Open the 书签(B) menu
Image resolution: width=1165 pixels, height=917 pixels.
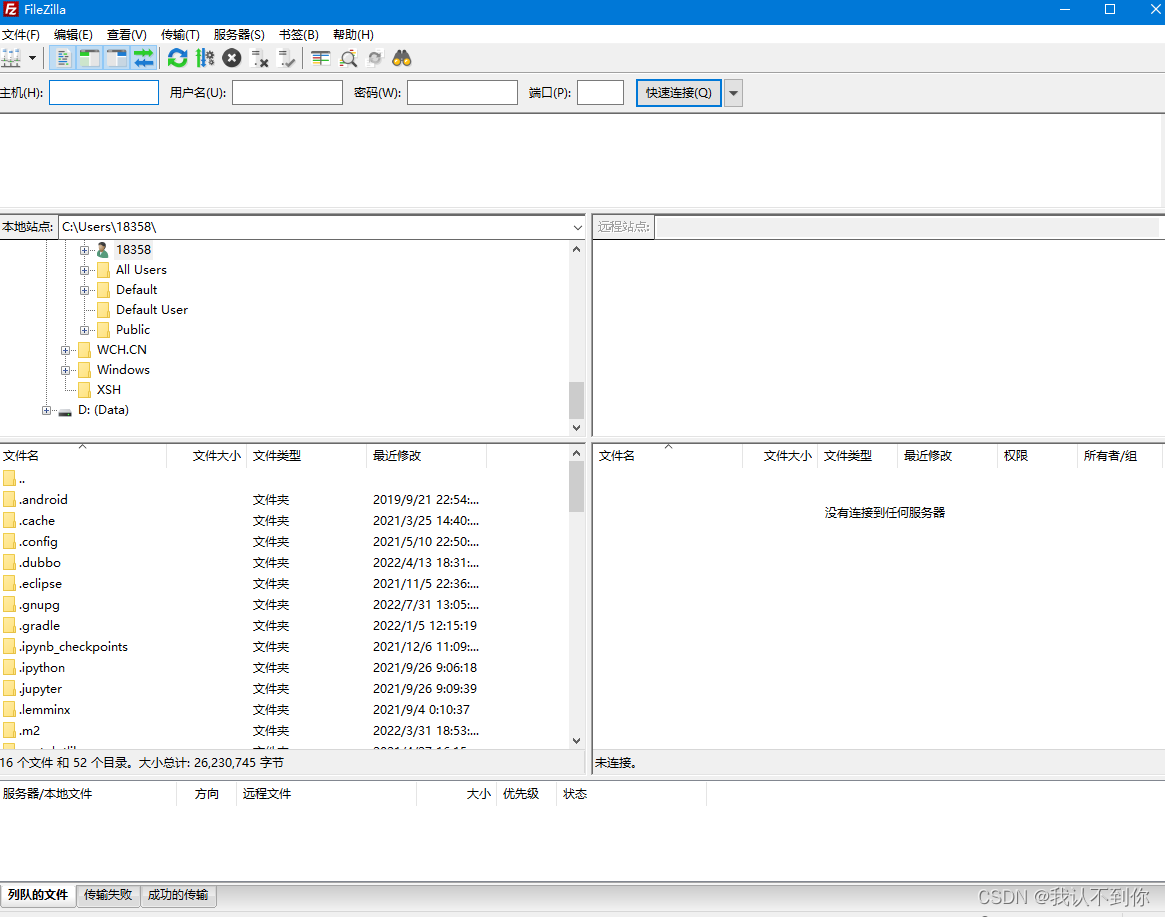click(x=299, y=35)
